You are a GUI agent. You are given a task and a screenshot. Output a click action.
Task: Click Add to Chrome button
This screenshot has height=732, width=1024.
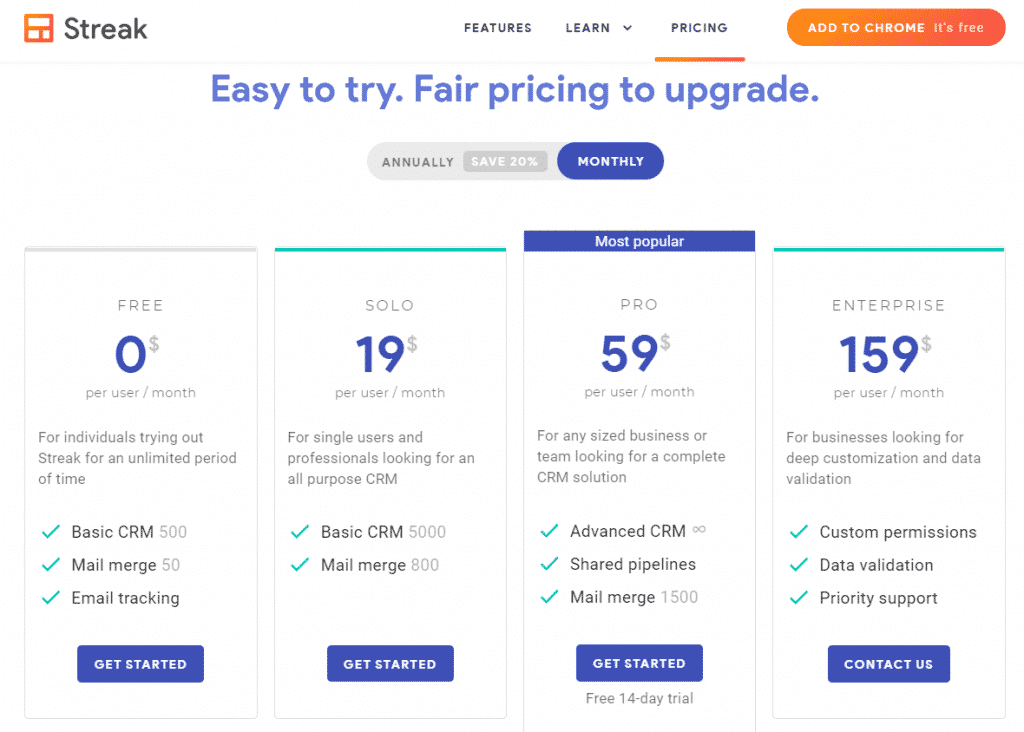pos(896,27)
